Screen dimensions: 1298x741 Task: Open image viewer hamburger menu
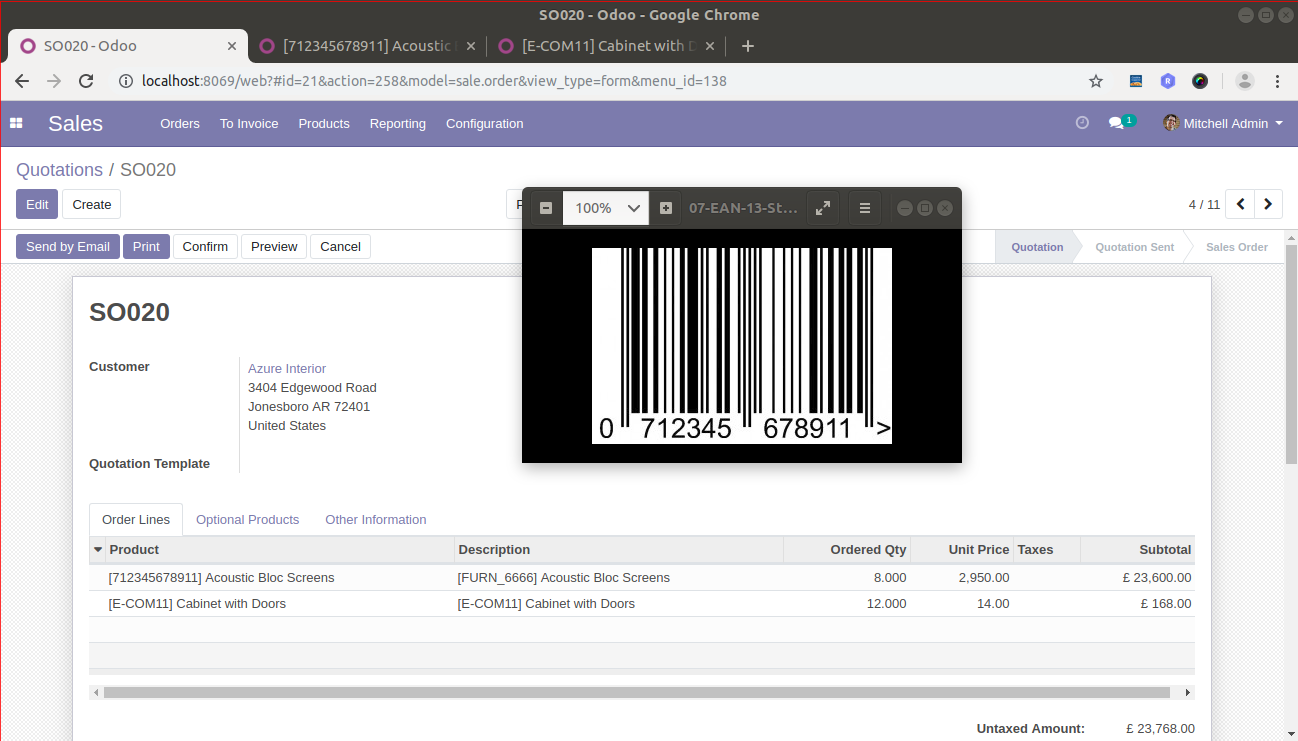[865, 208]
